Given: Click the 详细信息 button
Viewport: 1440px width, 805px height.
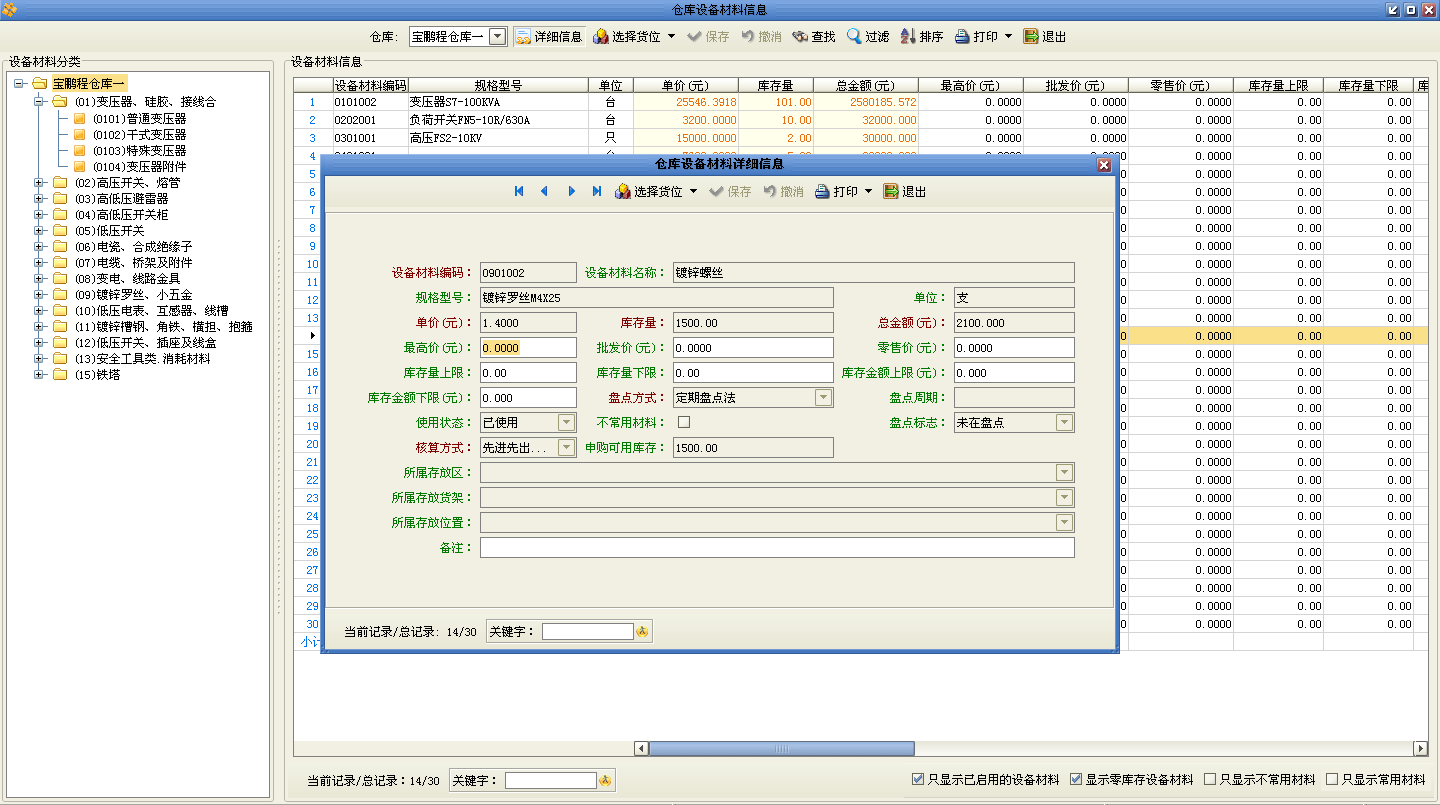Looking at the screenshot, I should (x=547, y=36).
